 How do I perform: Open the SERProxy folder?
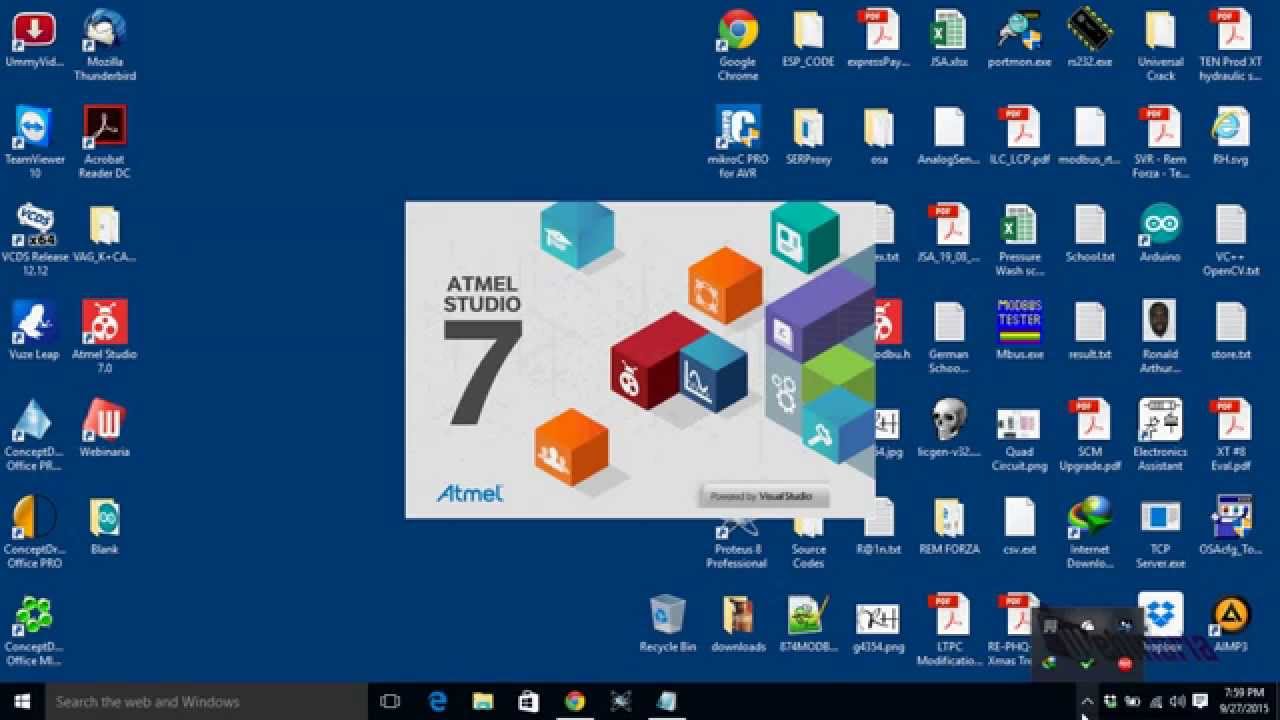(x=808, y=136)
